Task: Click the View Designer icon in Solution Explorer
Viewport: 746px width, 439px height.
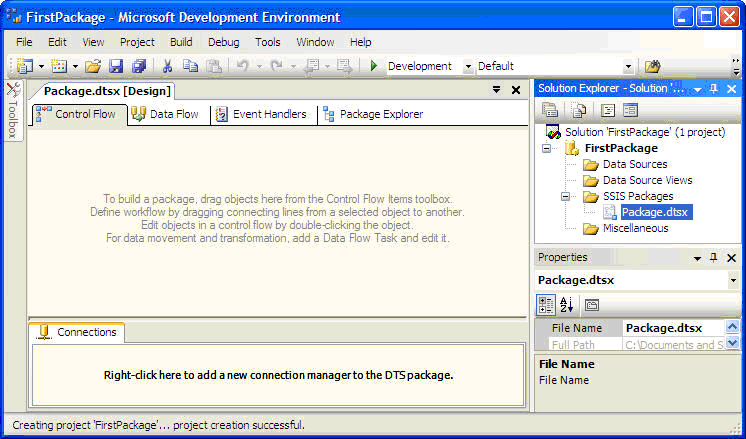Action: point(630,110)
